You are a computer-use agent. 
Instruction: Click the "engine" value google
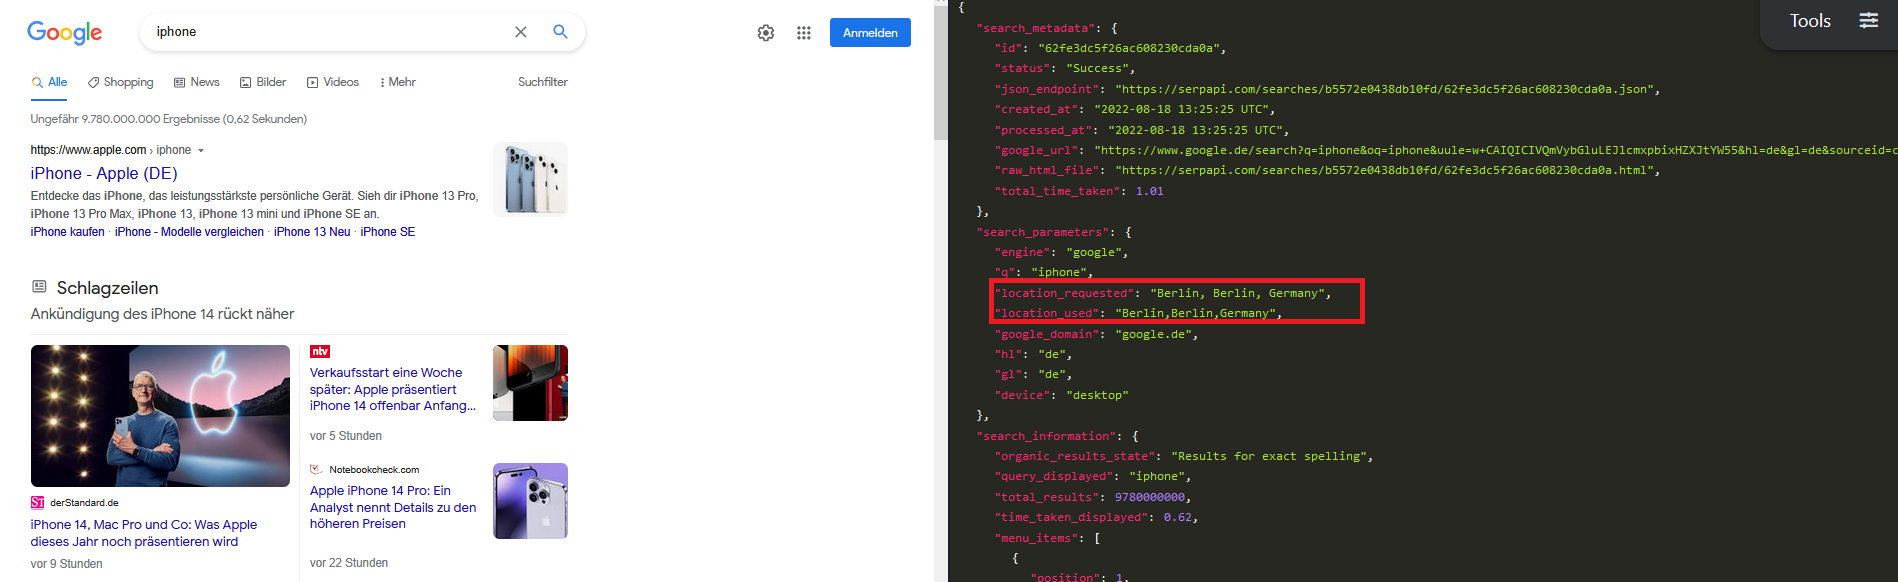click(x=1093, y=252)
